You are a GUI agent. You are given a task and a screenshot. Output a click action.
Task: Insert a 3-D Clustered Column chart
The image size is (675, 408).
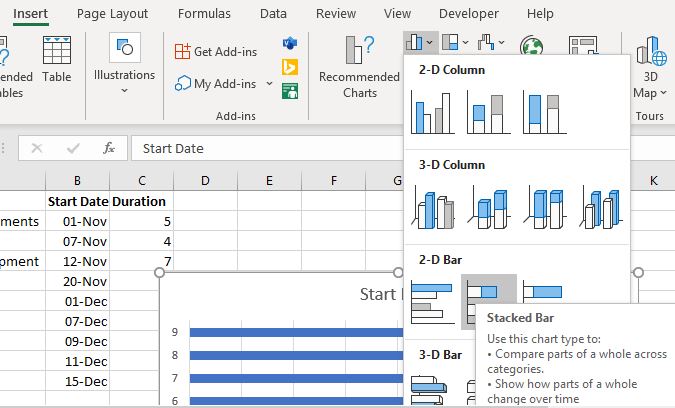[432, 207]
